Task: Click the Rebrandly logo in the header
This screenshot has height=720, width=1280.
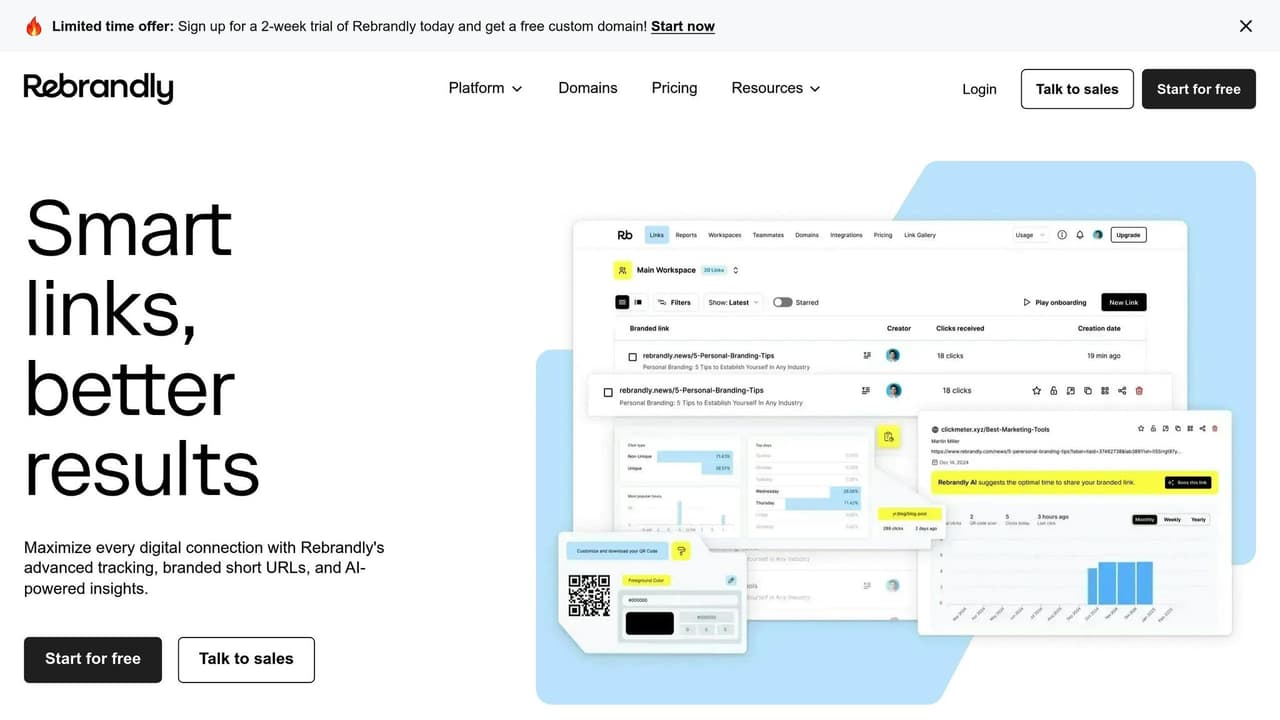Action: point(98,88)
